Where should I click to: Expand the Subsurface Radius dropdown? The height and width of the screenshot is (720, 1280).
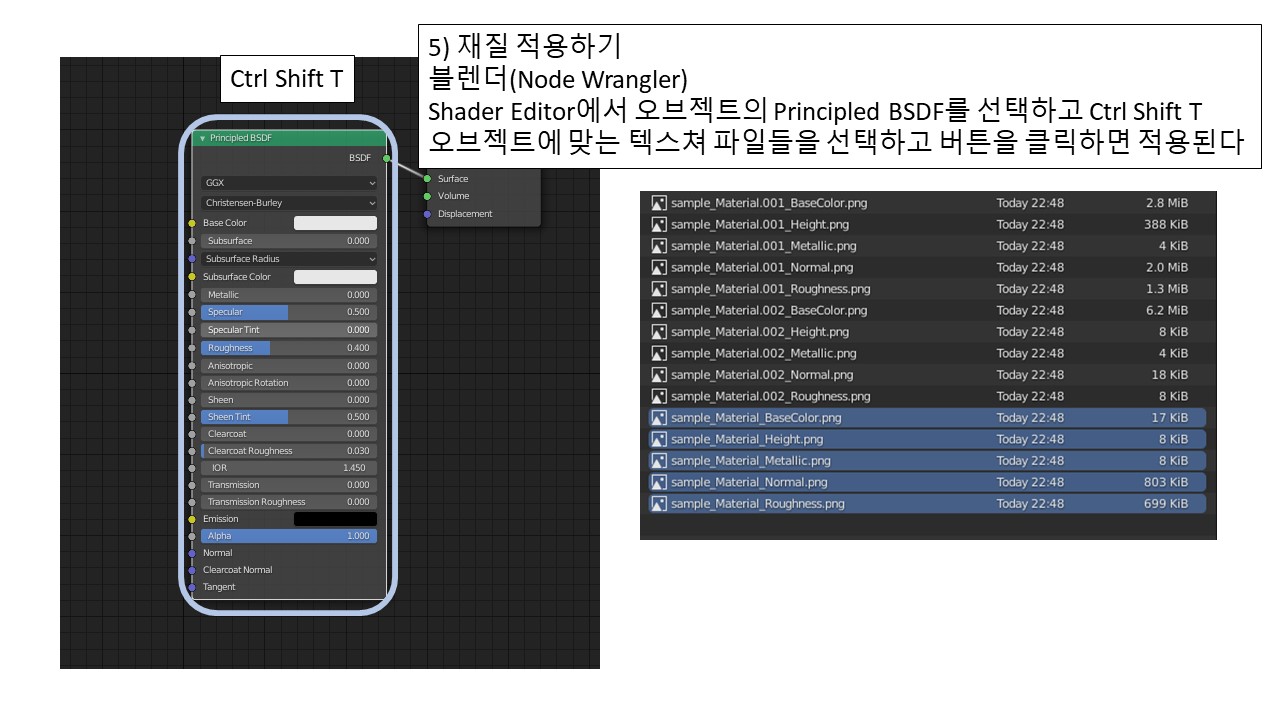[x=289, y=259]
